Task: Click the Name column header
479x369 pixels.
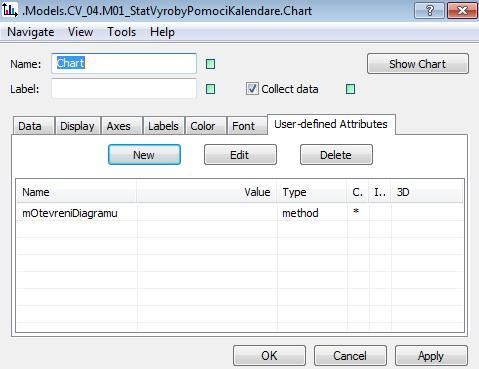Action: (x=77, y=192)
